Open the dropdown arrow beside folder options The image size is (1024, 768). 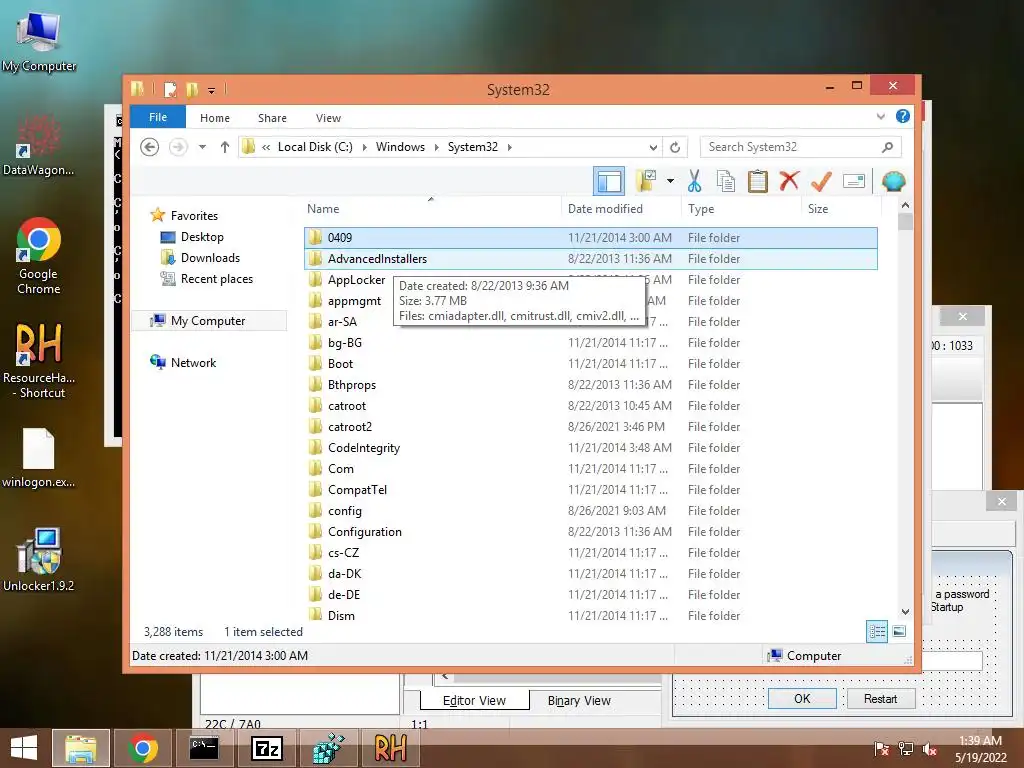point(670,181)
